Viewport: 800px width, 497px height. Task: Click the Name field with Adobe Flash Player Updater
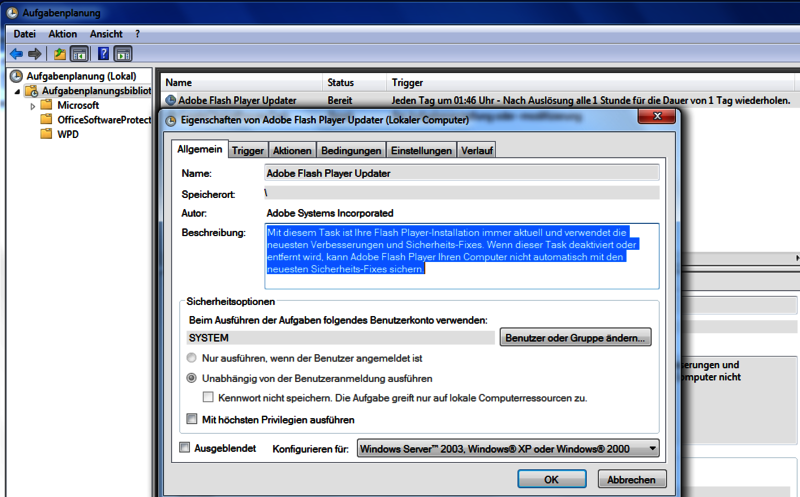point(462,173)
